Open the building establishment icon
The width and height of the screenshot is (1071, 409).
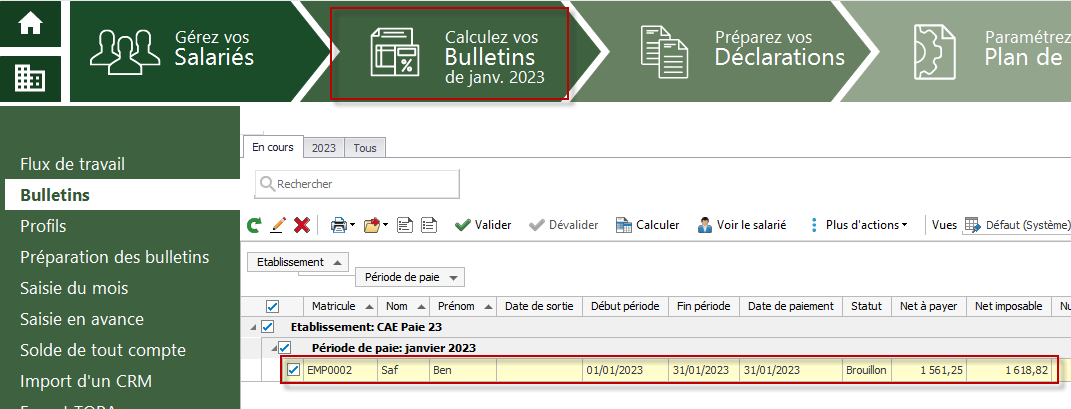pos(30,79)
